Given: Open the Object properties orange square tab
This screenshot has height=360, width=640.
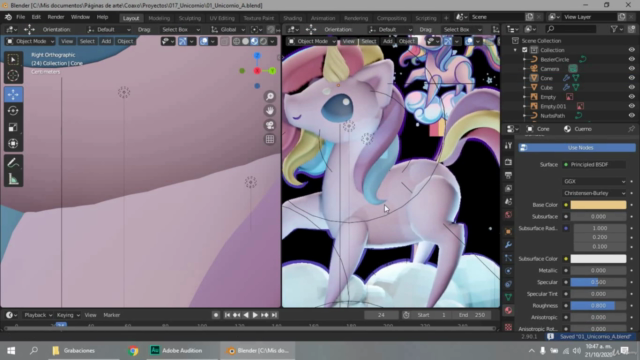Looking at the screenshot, I should (x=508, y=231).
